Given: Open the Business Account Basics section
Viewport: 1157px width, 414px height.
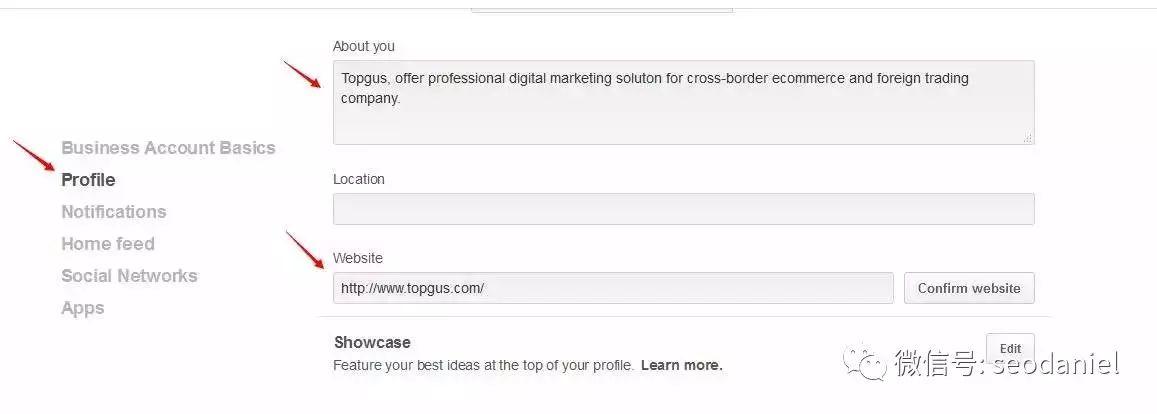Looking at the screenshot, I should point(168,148).
